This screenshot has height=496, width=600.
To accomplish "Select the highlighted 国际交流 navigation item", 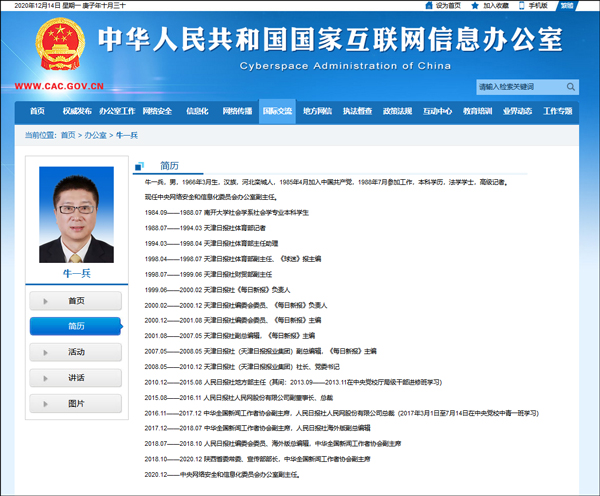I will click(277, 111).
